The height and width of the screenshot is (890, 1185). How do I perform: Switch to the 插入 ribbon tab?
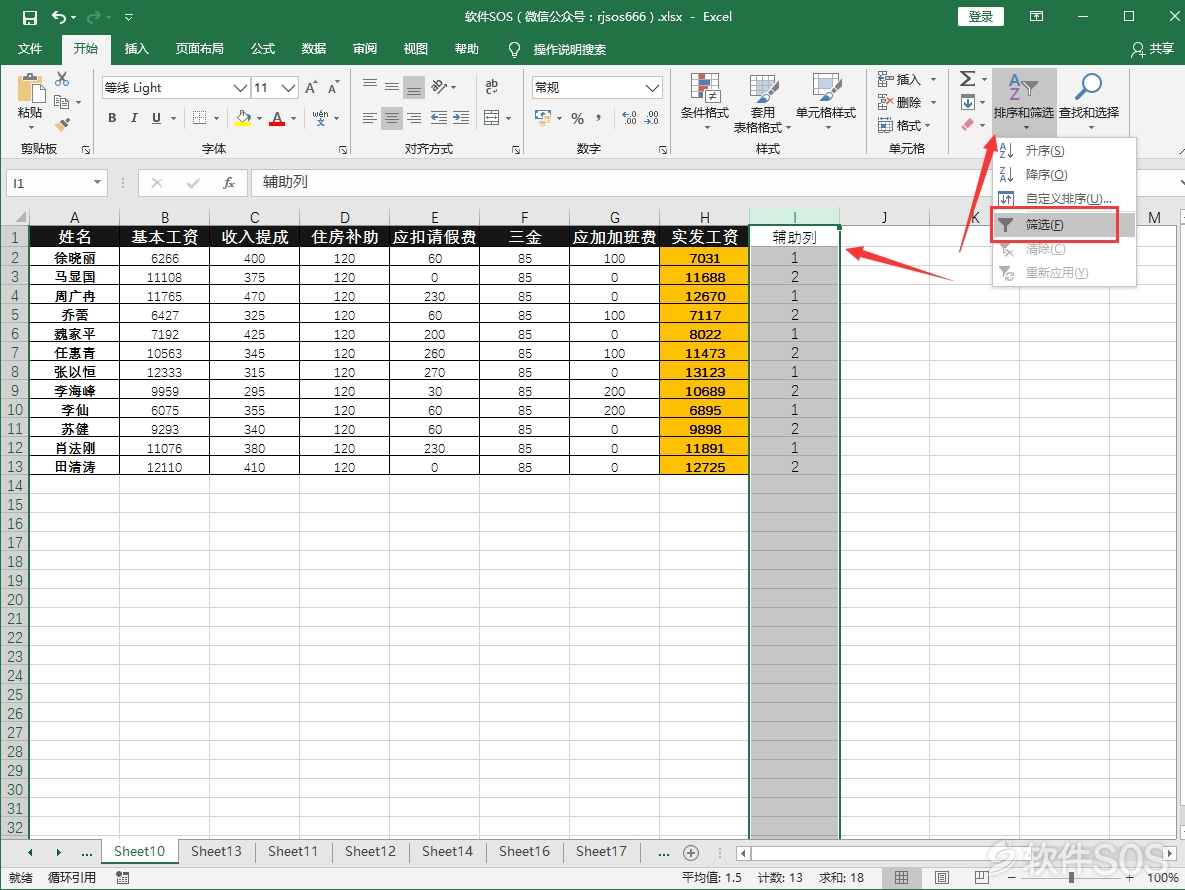[x=137, y=49]
